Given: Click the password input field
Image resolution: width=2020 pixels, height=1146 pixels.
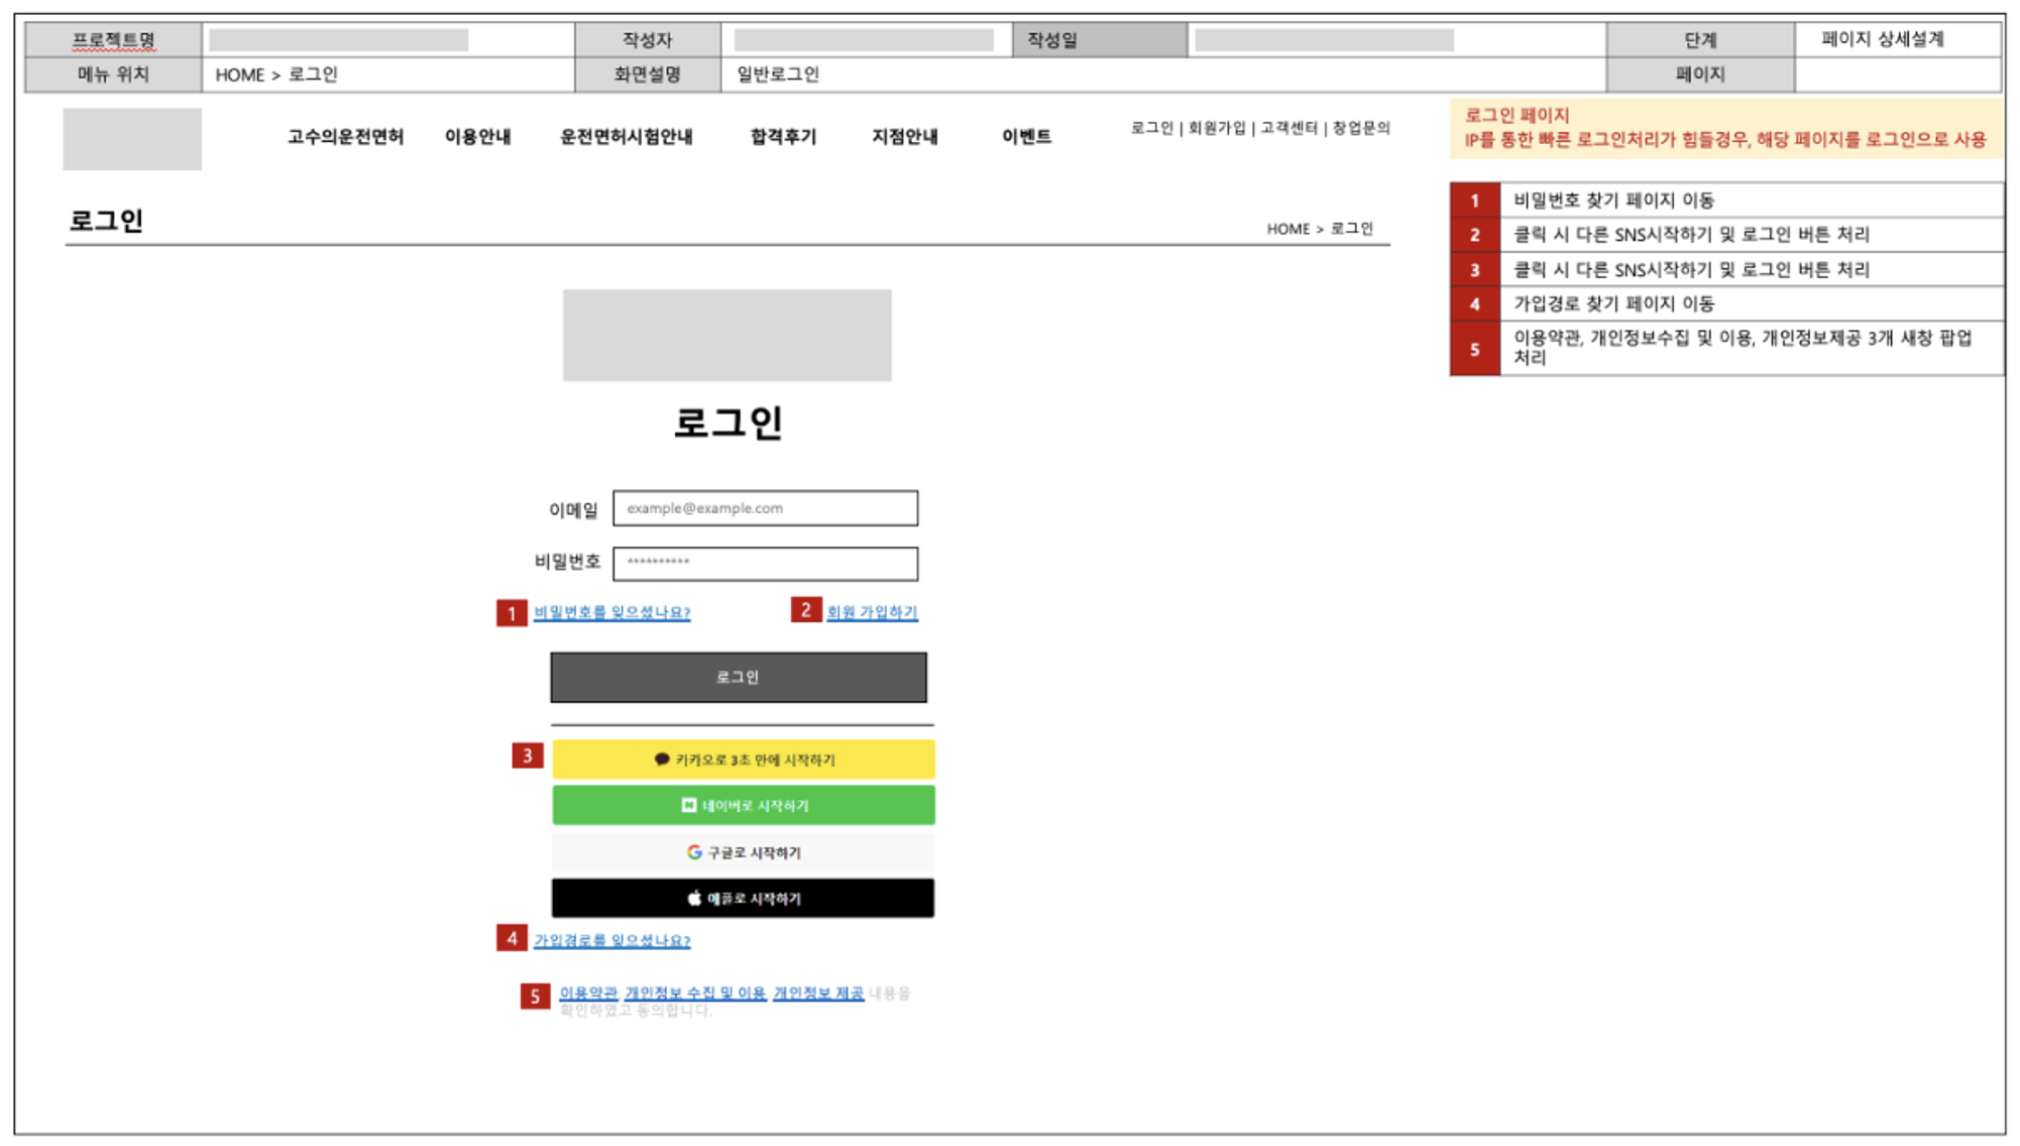Looking at the screenshot, I should click(765, 563).
